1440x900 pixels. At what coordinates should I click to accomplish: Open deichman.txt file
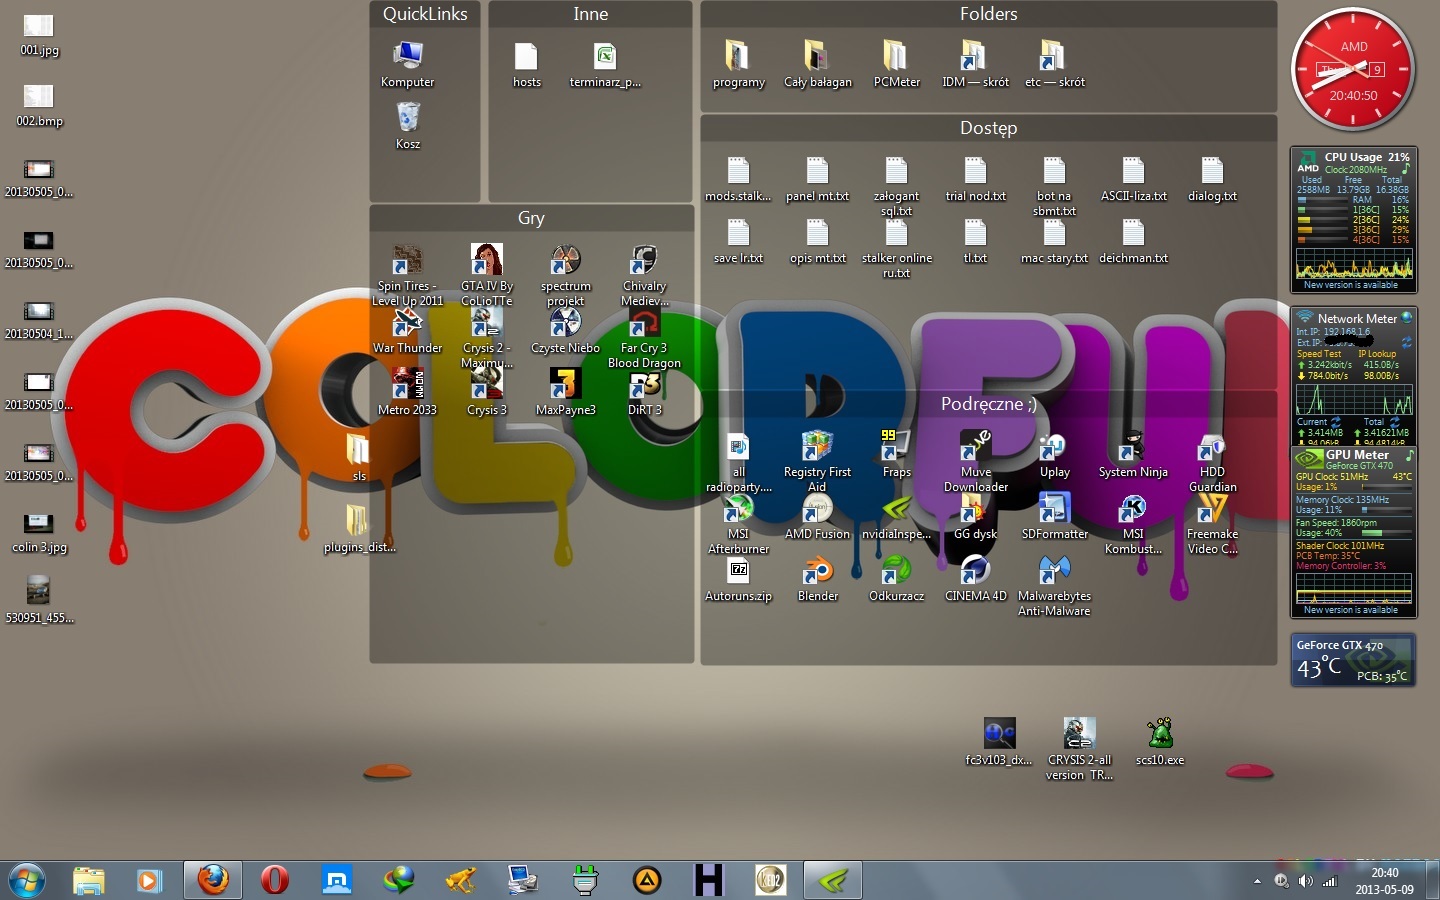coord(1133,241)
